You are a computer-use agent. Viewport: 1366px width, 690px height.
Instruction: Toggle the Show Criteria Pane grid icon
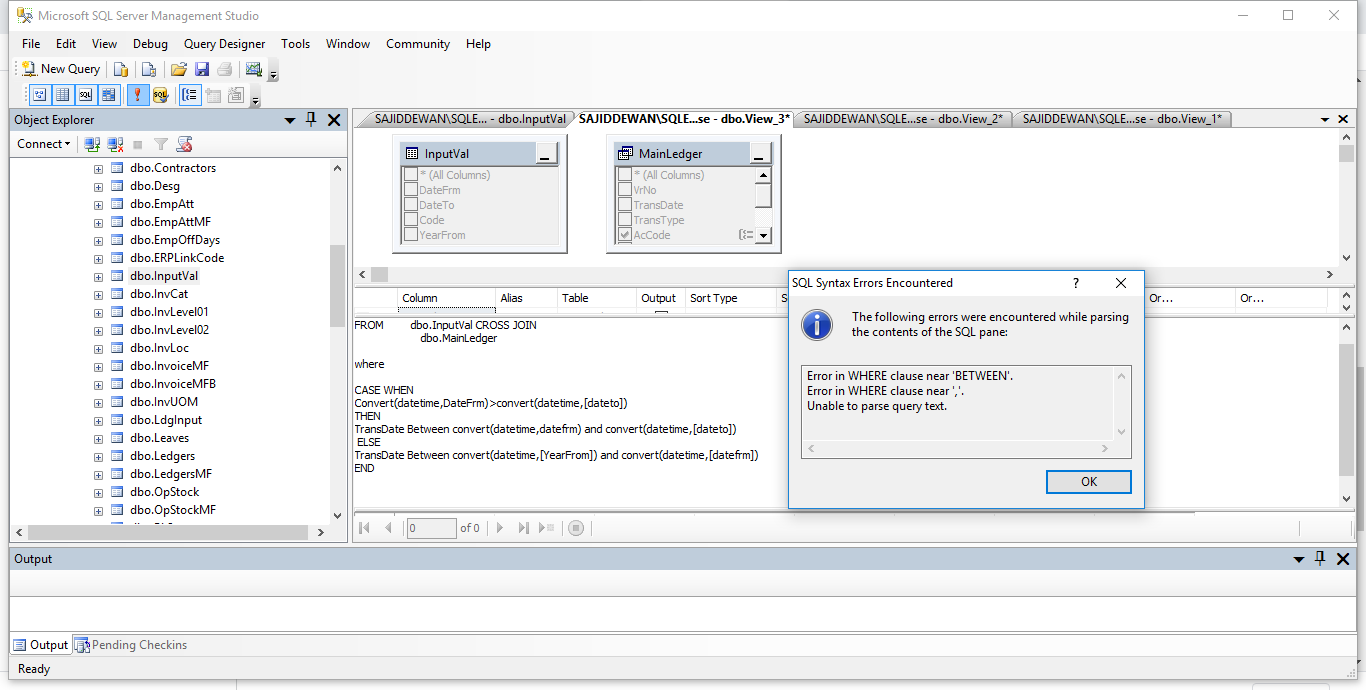coord(62,94)
